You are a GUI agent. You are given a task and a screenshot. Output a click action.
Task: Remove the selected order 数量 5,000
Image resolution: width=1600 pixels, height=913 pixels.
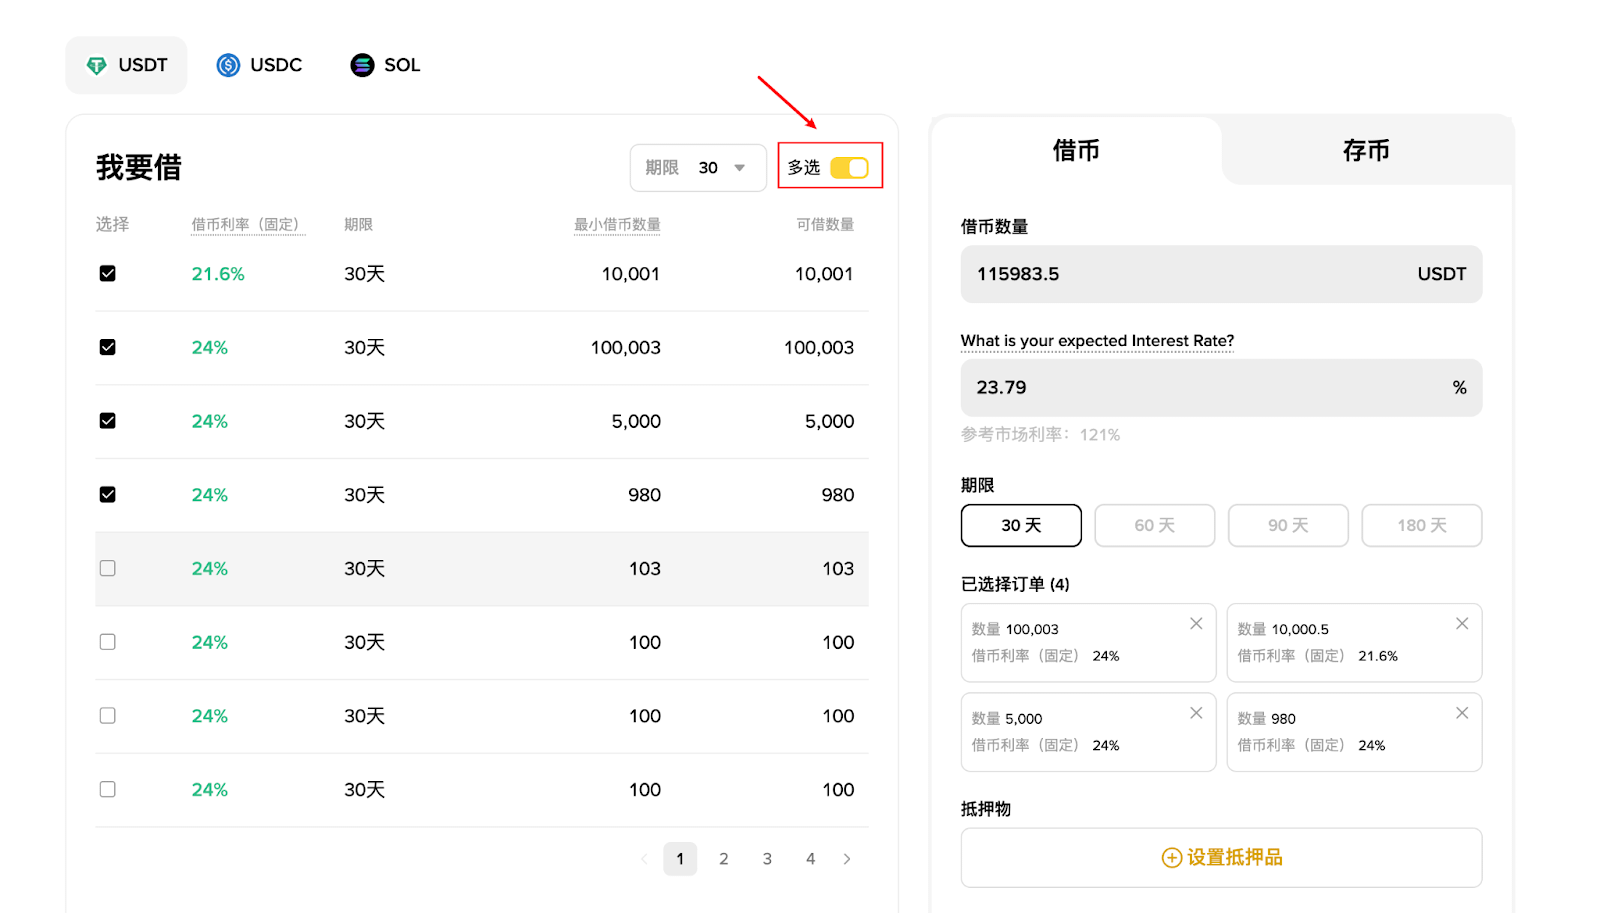(1196, 713)
